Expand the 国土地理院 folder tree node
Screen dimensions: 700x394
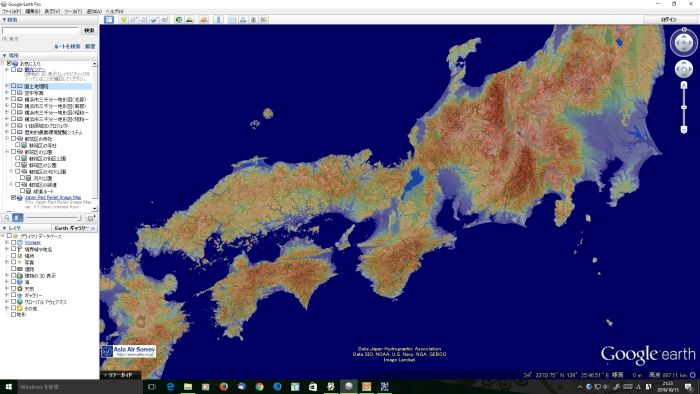(x=7, y=86)
